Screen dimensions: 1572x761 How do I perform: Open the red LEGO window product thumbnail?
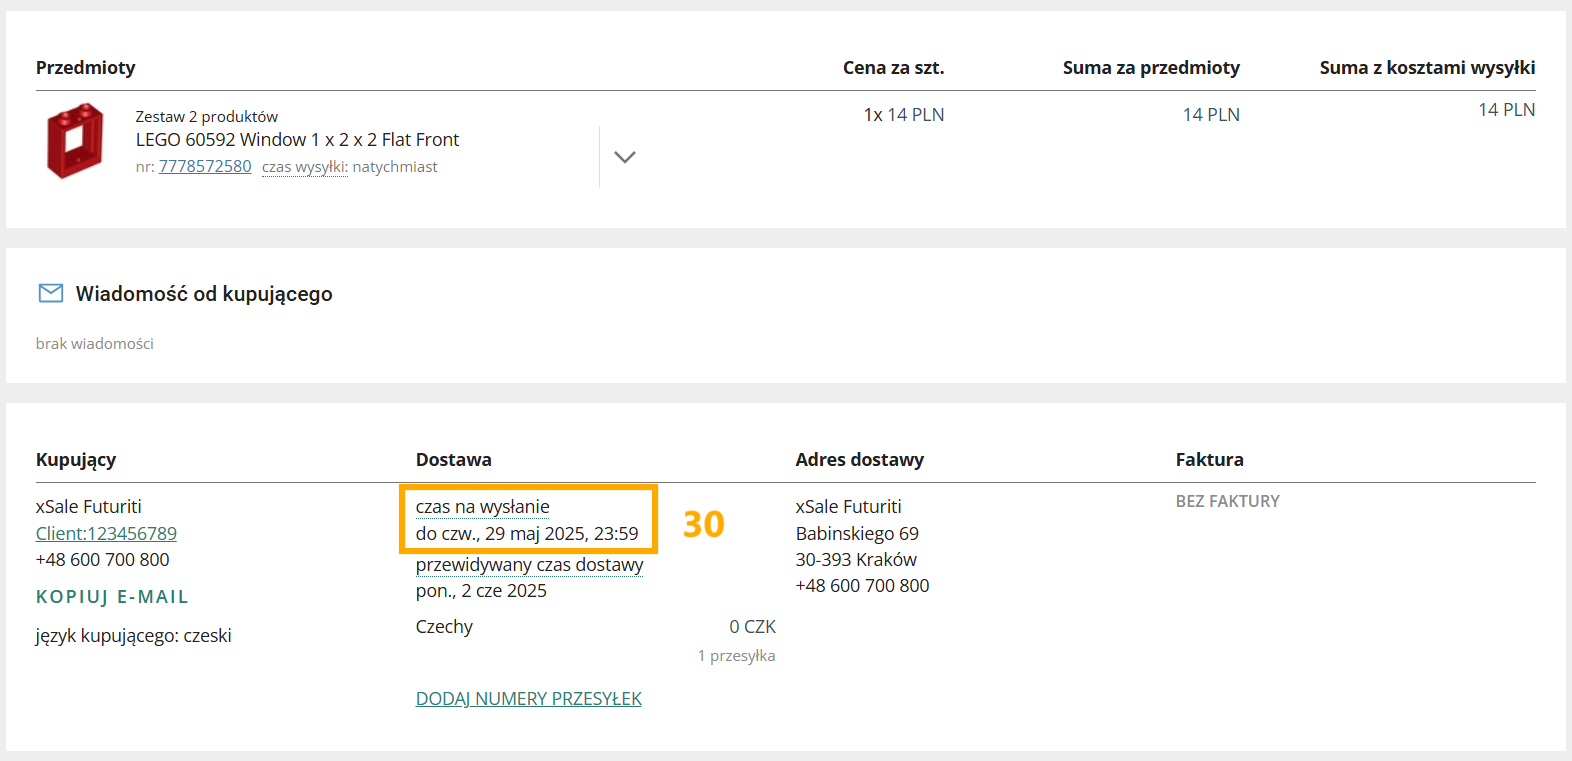(x=75, y=141)
